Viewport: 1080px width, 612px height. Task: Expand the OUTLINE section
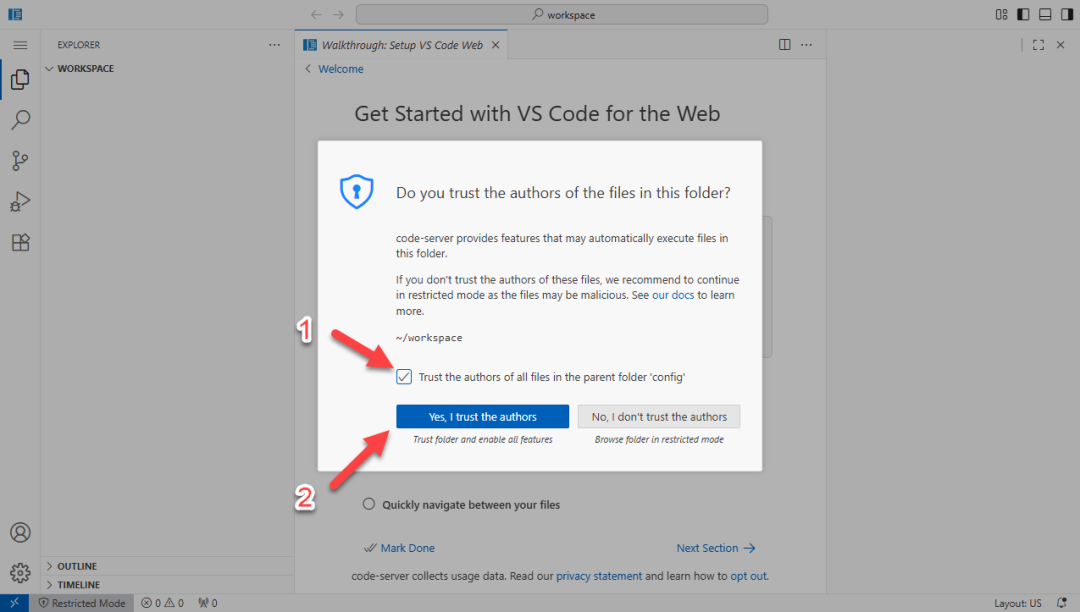click(77, 566)
